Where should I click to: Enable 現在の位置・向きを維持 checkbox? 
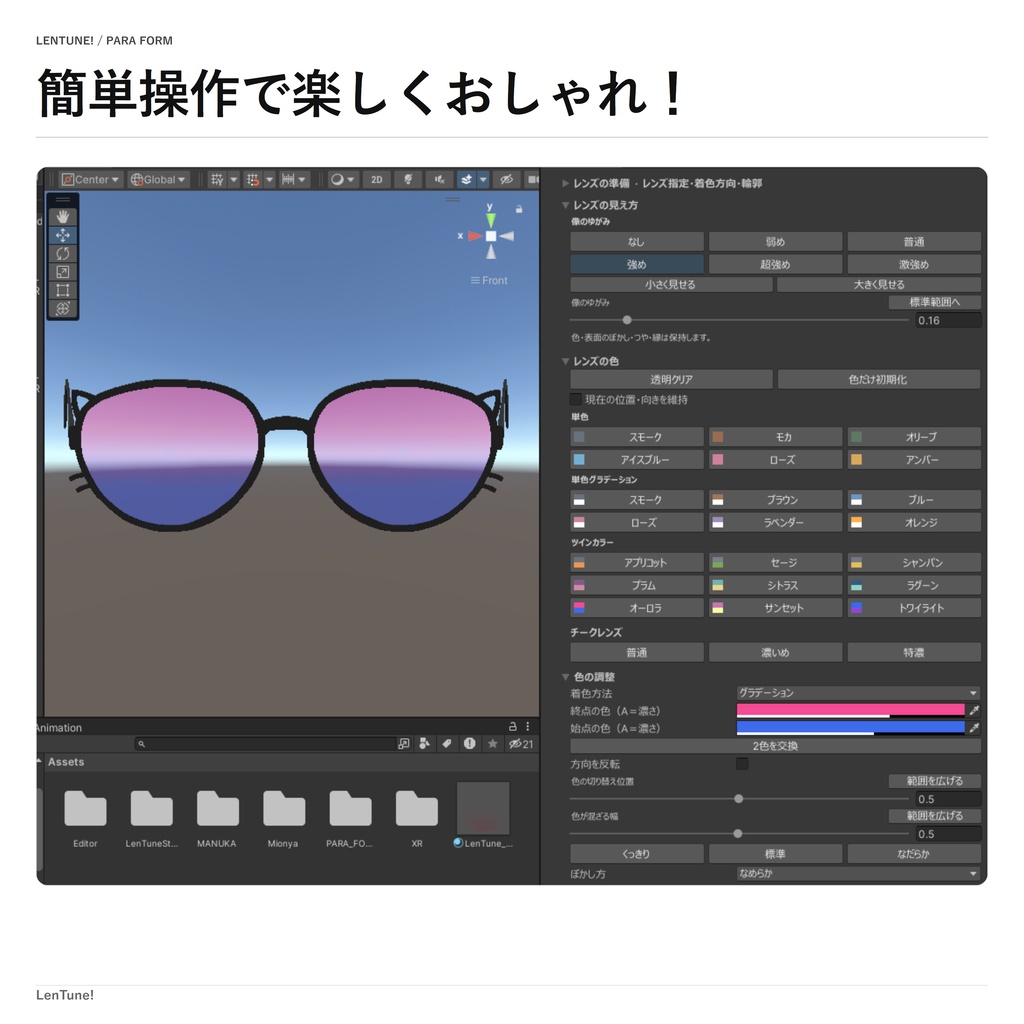point(576,399)
